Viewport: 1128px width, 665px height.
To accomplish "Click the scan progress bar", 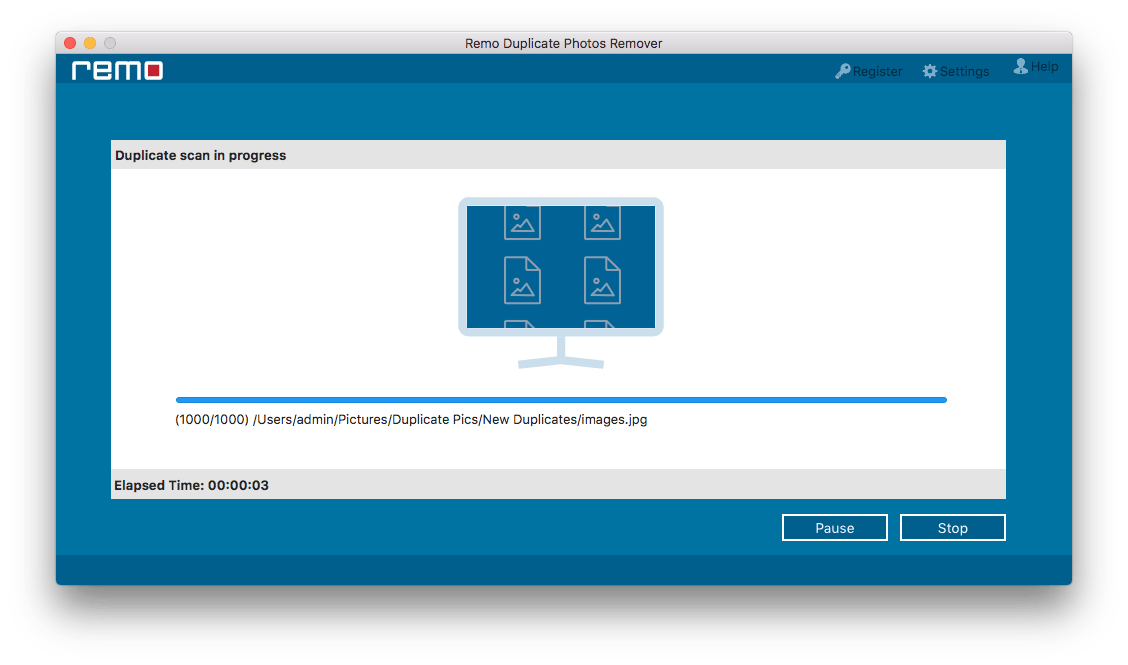I will [561, 399].
